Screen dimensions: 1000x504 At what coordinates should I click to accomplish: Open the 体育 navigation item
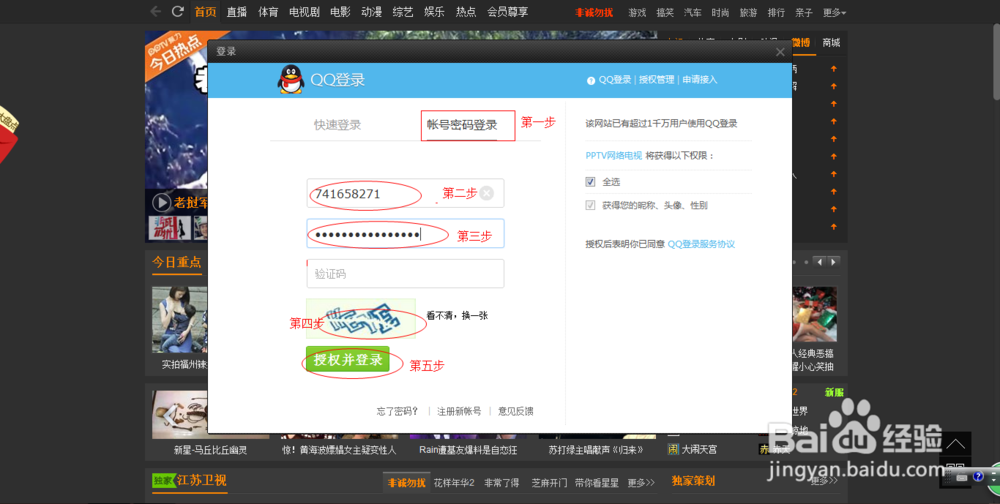(x=268, y=11)
